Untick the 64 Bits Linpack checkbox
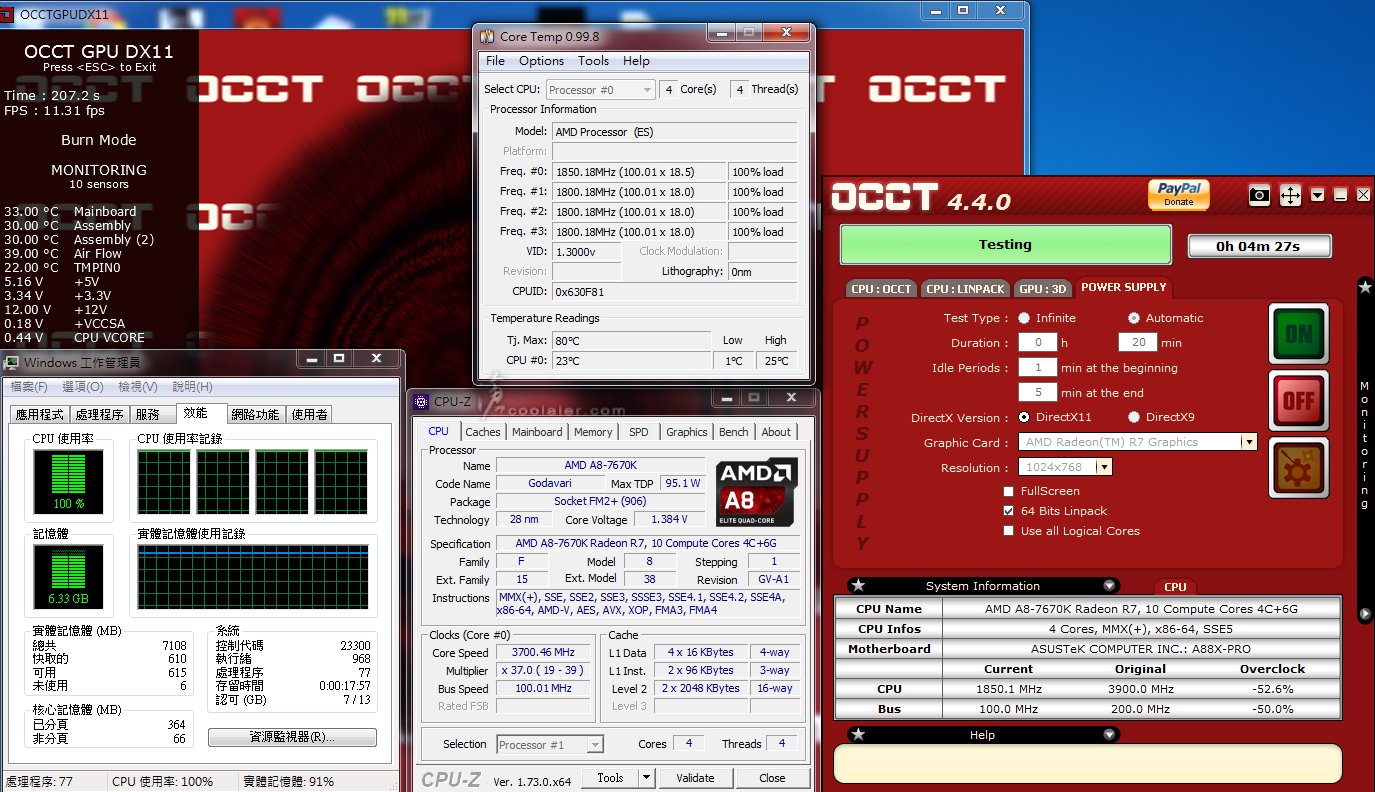This screenshot has width=1375, height=792. pyautogui.click(x=1009, y=511)
